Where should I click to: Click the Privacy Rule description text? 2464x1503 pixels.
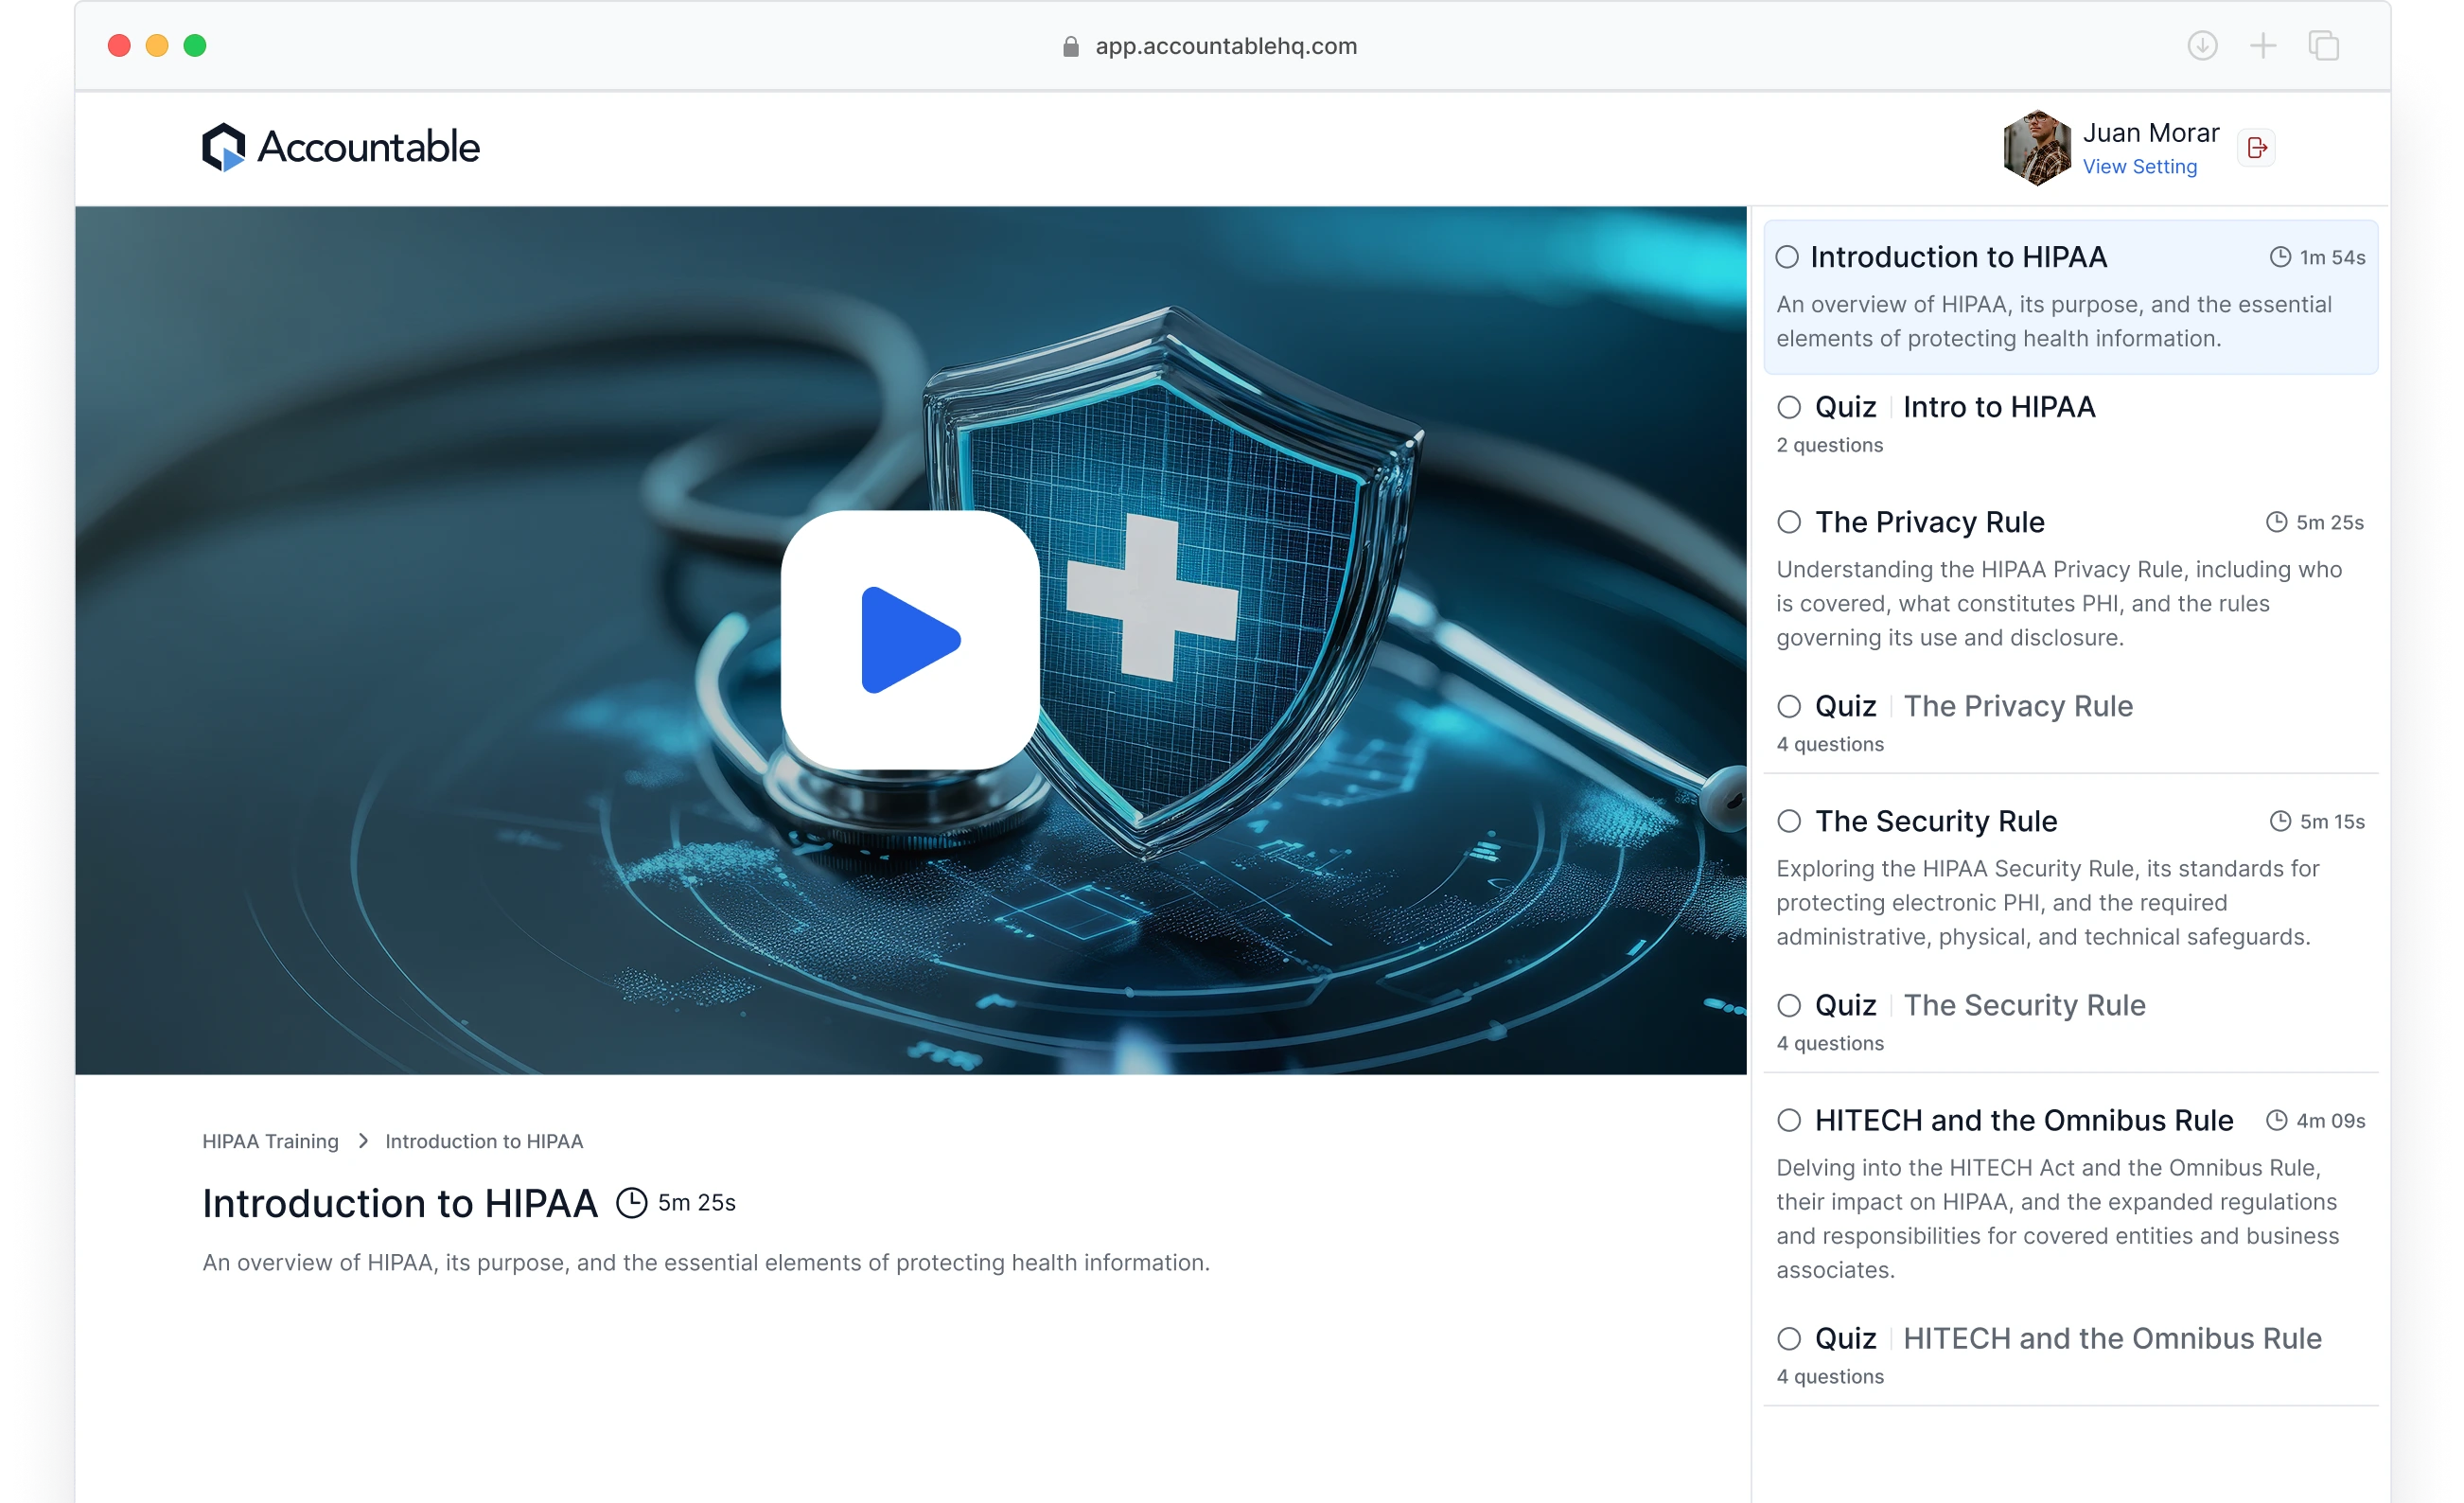click(2059, 603)
